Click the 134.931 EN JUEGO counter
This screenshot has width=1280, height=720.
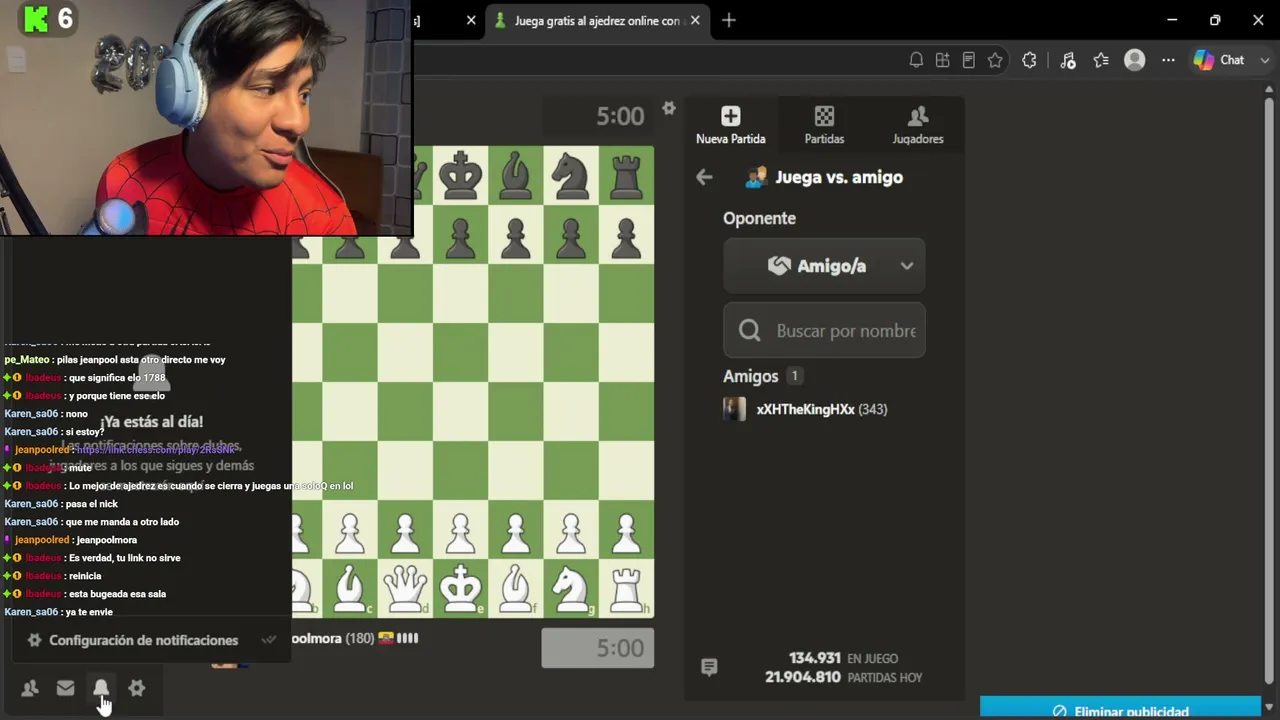click(x=843, y=658)
